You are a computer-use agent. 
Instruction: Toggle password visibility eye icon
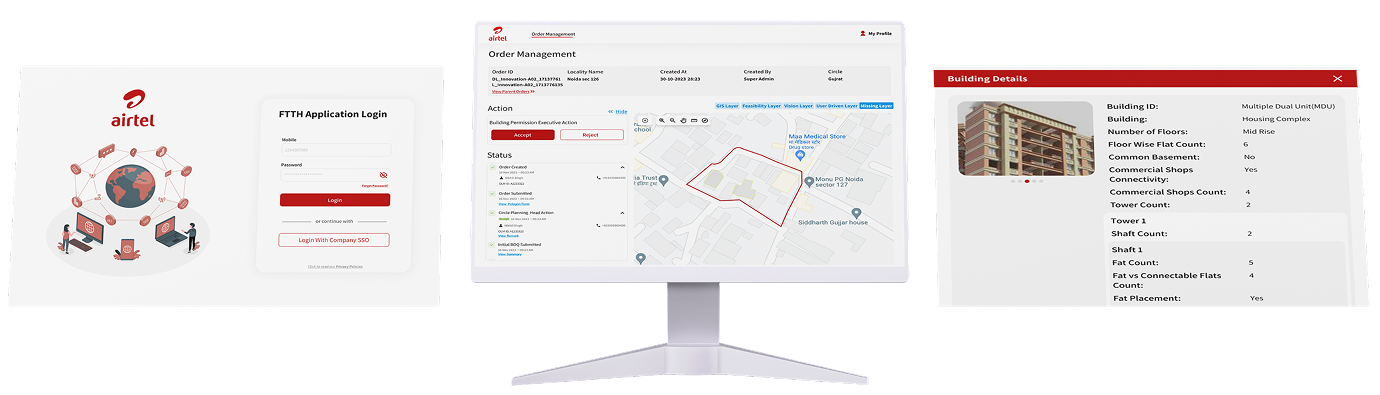(383, 175)
